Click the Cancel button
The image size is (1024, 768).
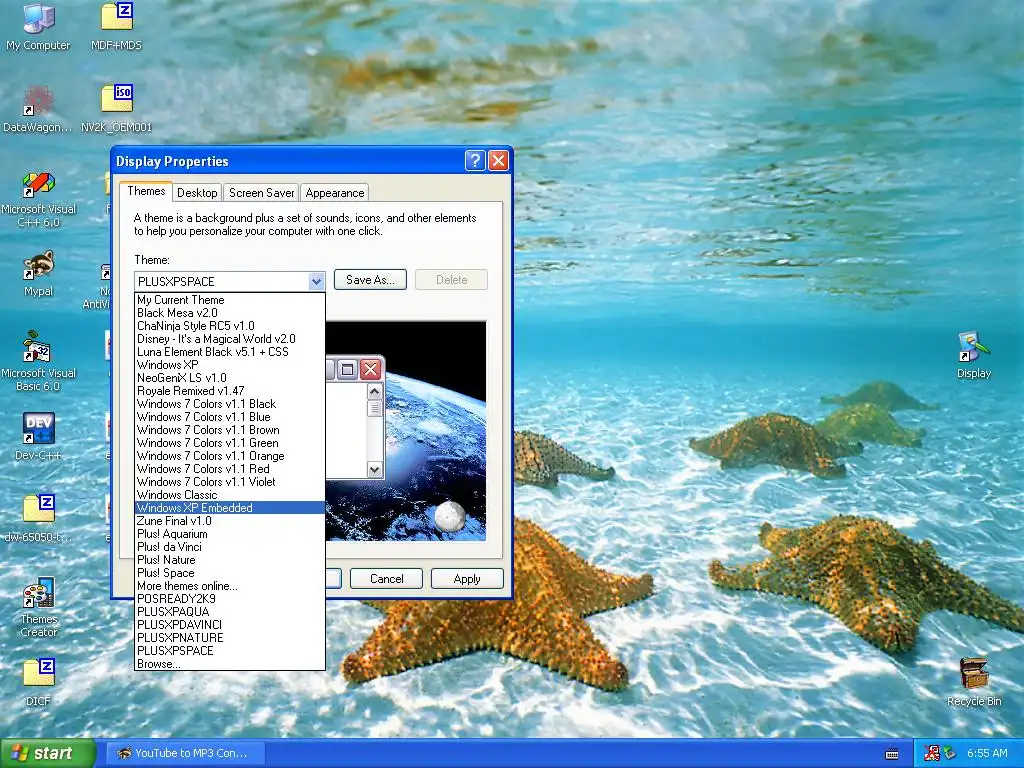coord(387,579)
